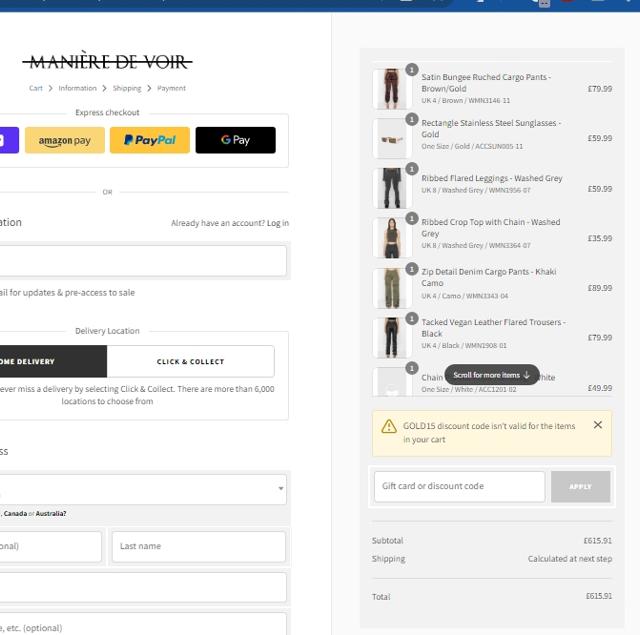Click quantity badge on Ribbed Flared Leggings
The height and width of the screenshot is (635, 640).
[412, 169]
